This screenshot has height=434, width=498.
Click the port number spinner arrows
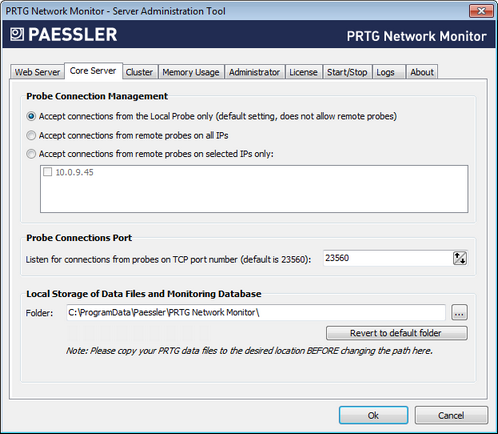(x=460, y=258)
